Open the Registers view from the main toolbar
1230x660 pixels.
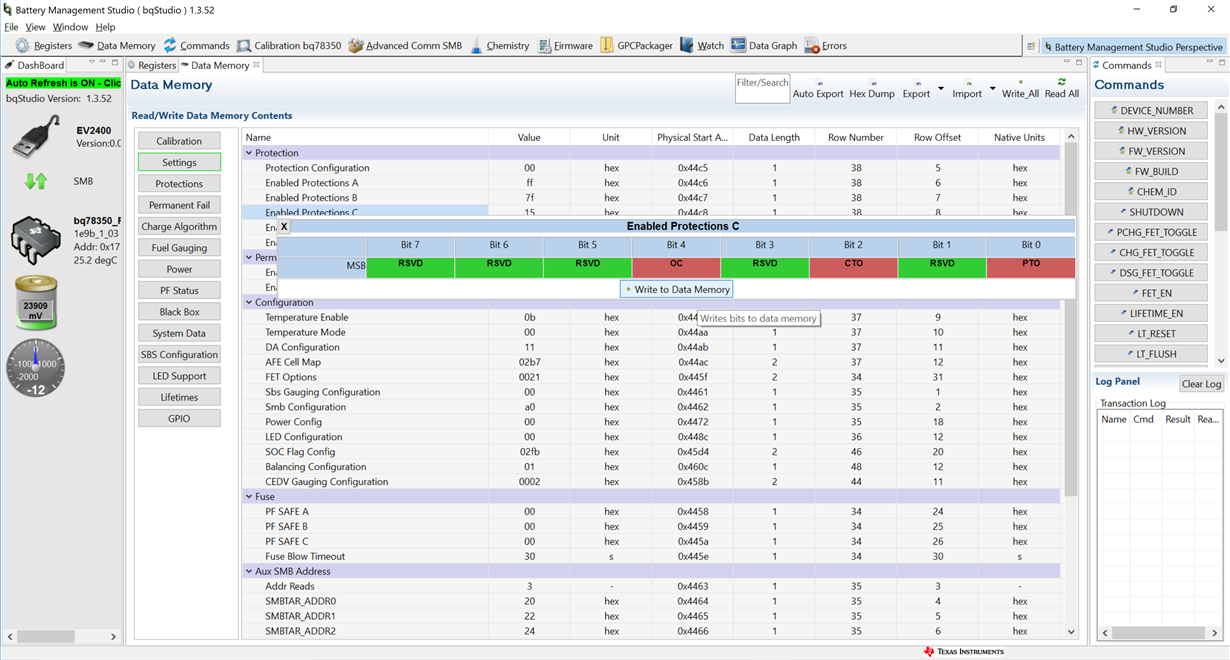click(44, 46)
